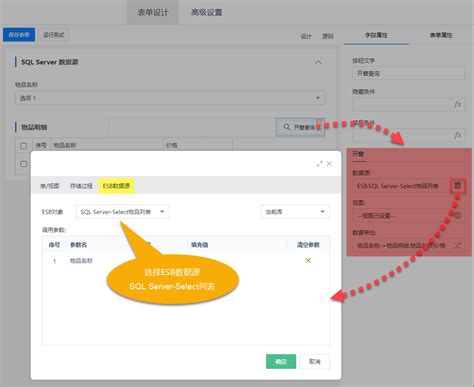
Task: Switch to 高级设置 tab
Action: coord(206,12)
